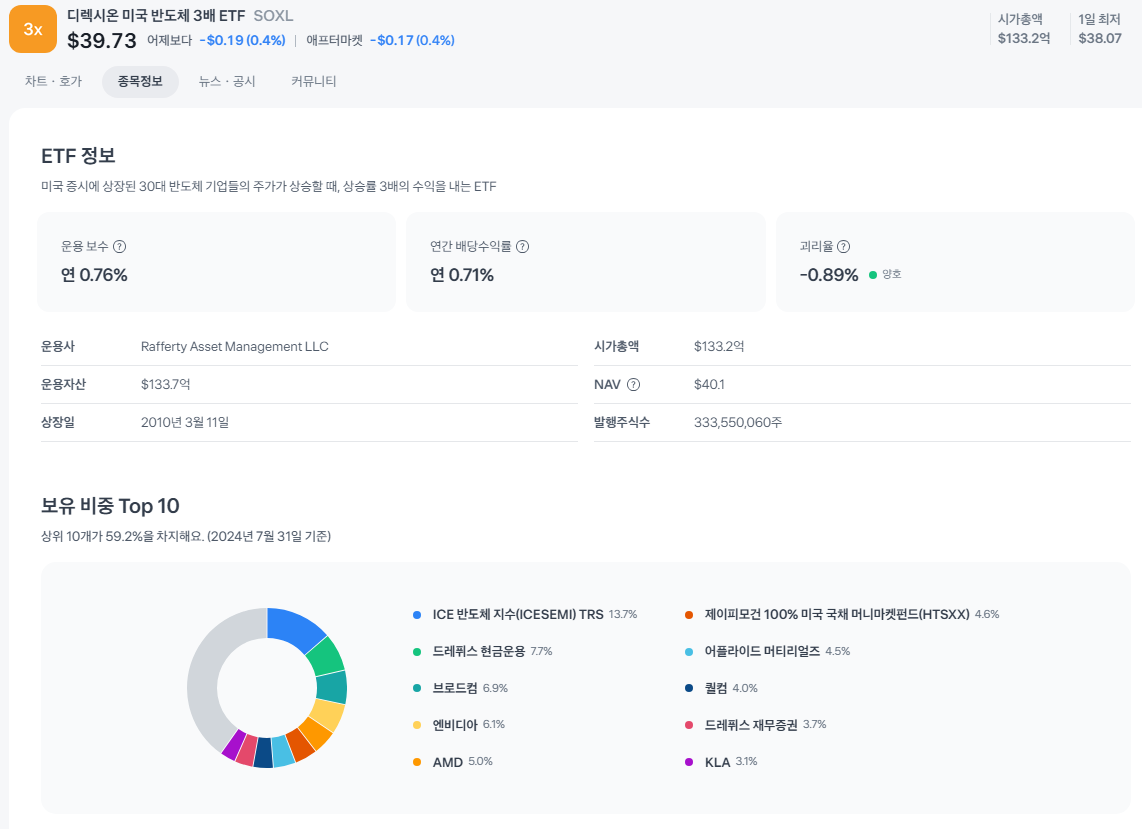This screenshot has height=829, width=1142.
Task: Click the 1일 최저 $38.07 value
Action: (x=1100, y=39)
